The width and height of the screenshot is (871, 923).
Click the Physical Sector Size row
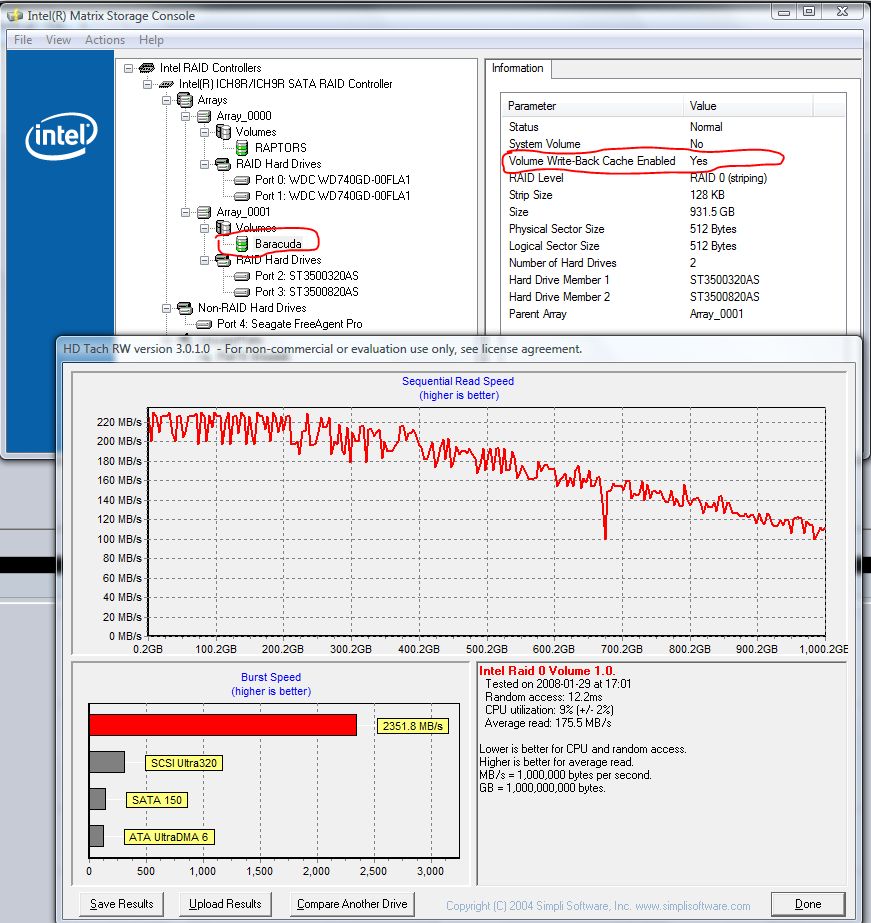(673, 229)
